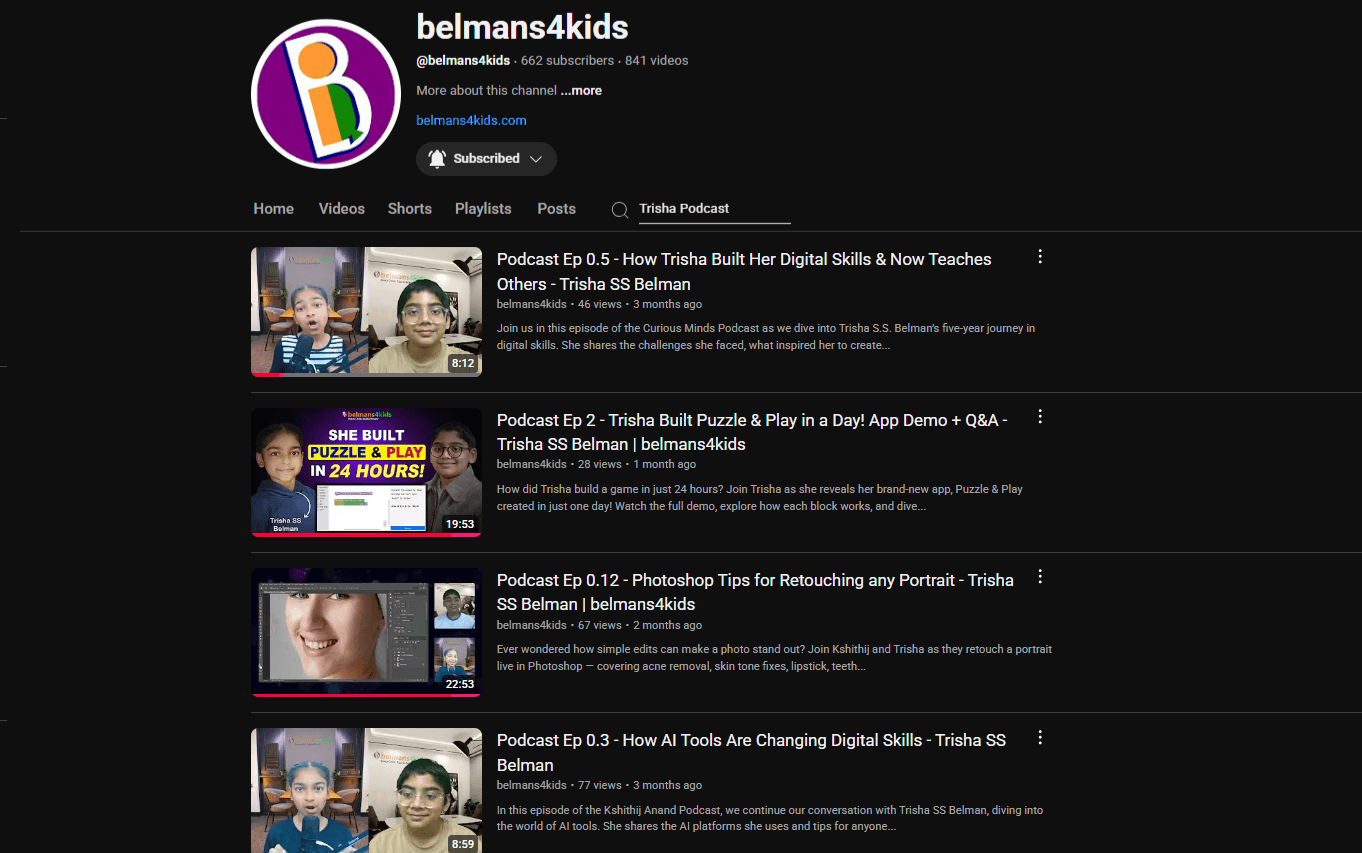Viewport: 1362px width, 853px height.
Task: Open the options menu for Podcast Ep 0.5
Action: 1040,257
